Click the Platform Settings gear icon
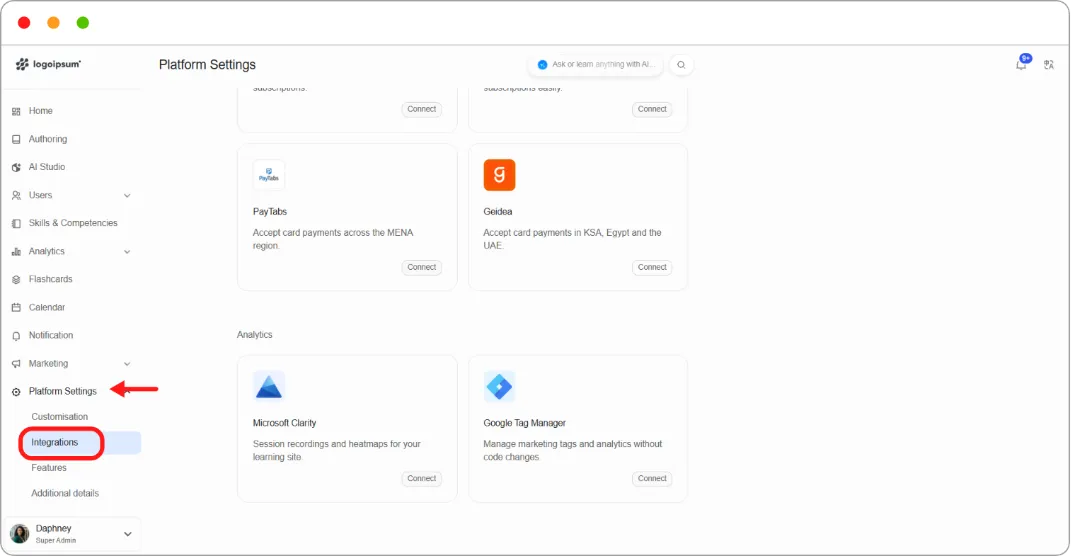This screenshot has height=556, width=1071. tap(16, 392)
